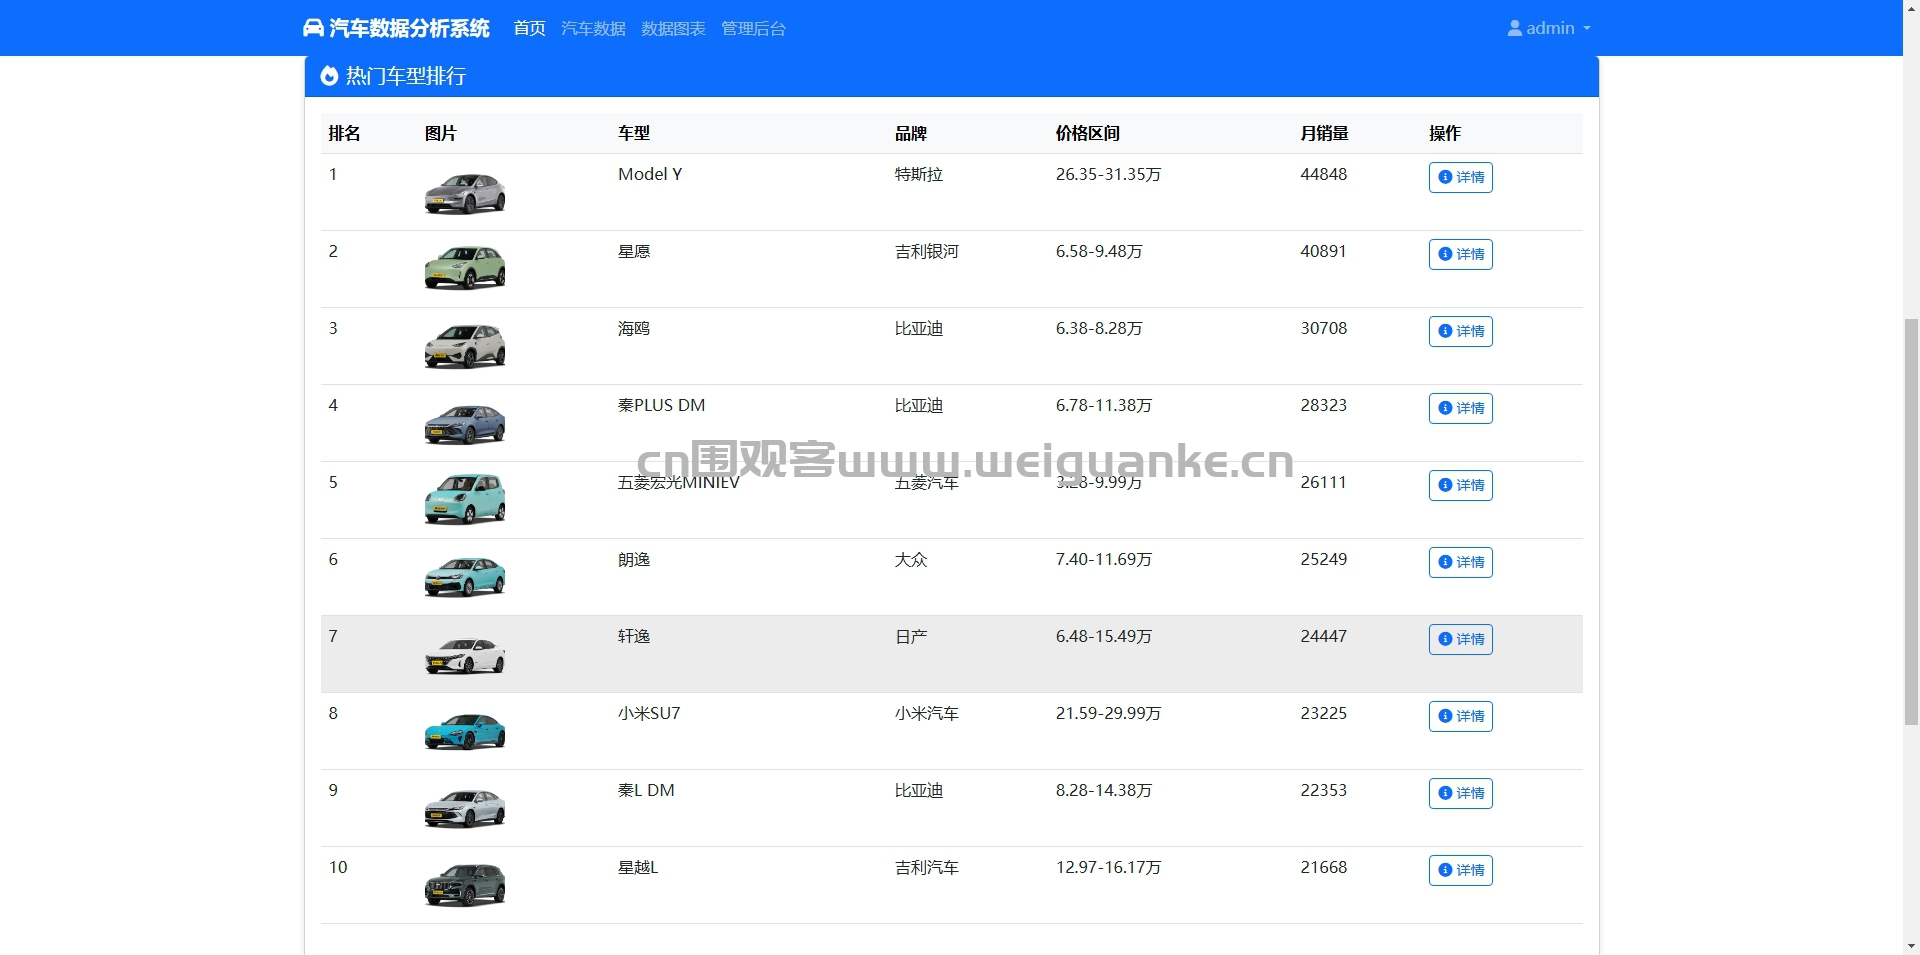The image size is (1920, 955).
Task: View 详情 for 五菱宏光MINIEV
Action: pyautogui.click(x=1460, y=485)
